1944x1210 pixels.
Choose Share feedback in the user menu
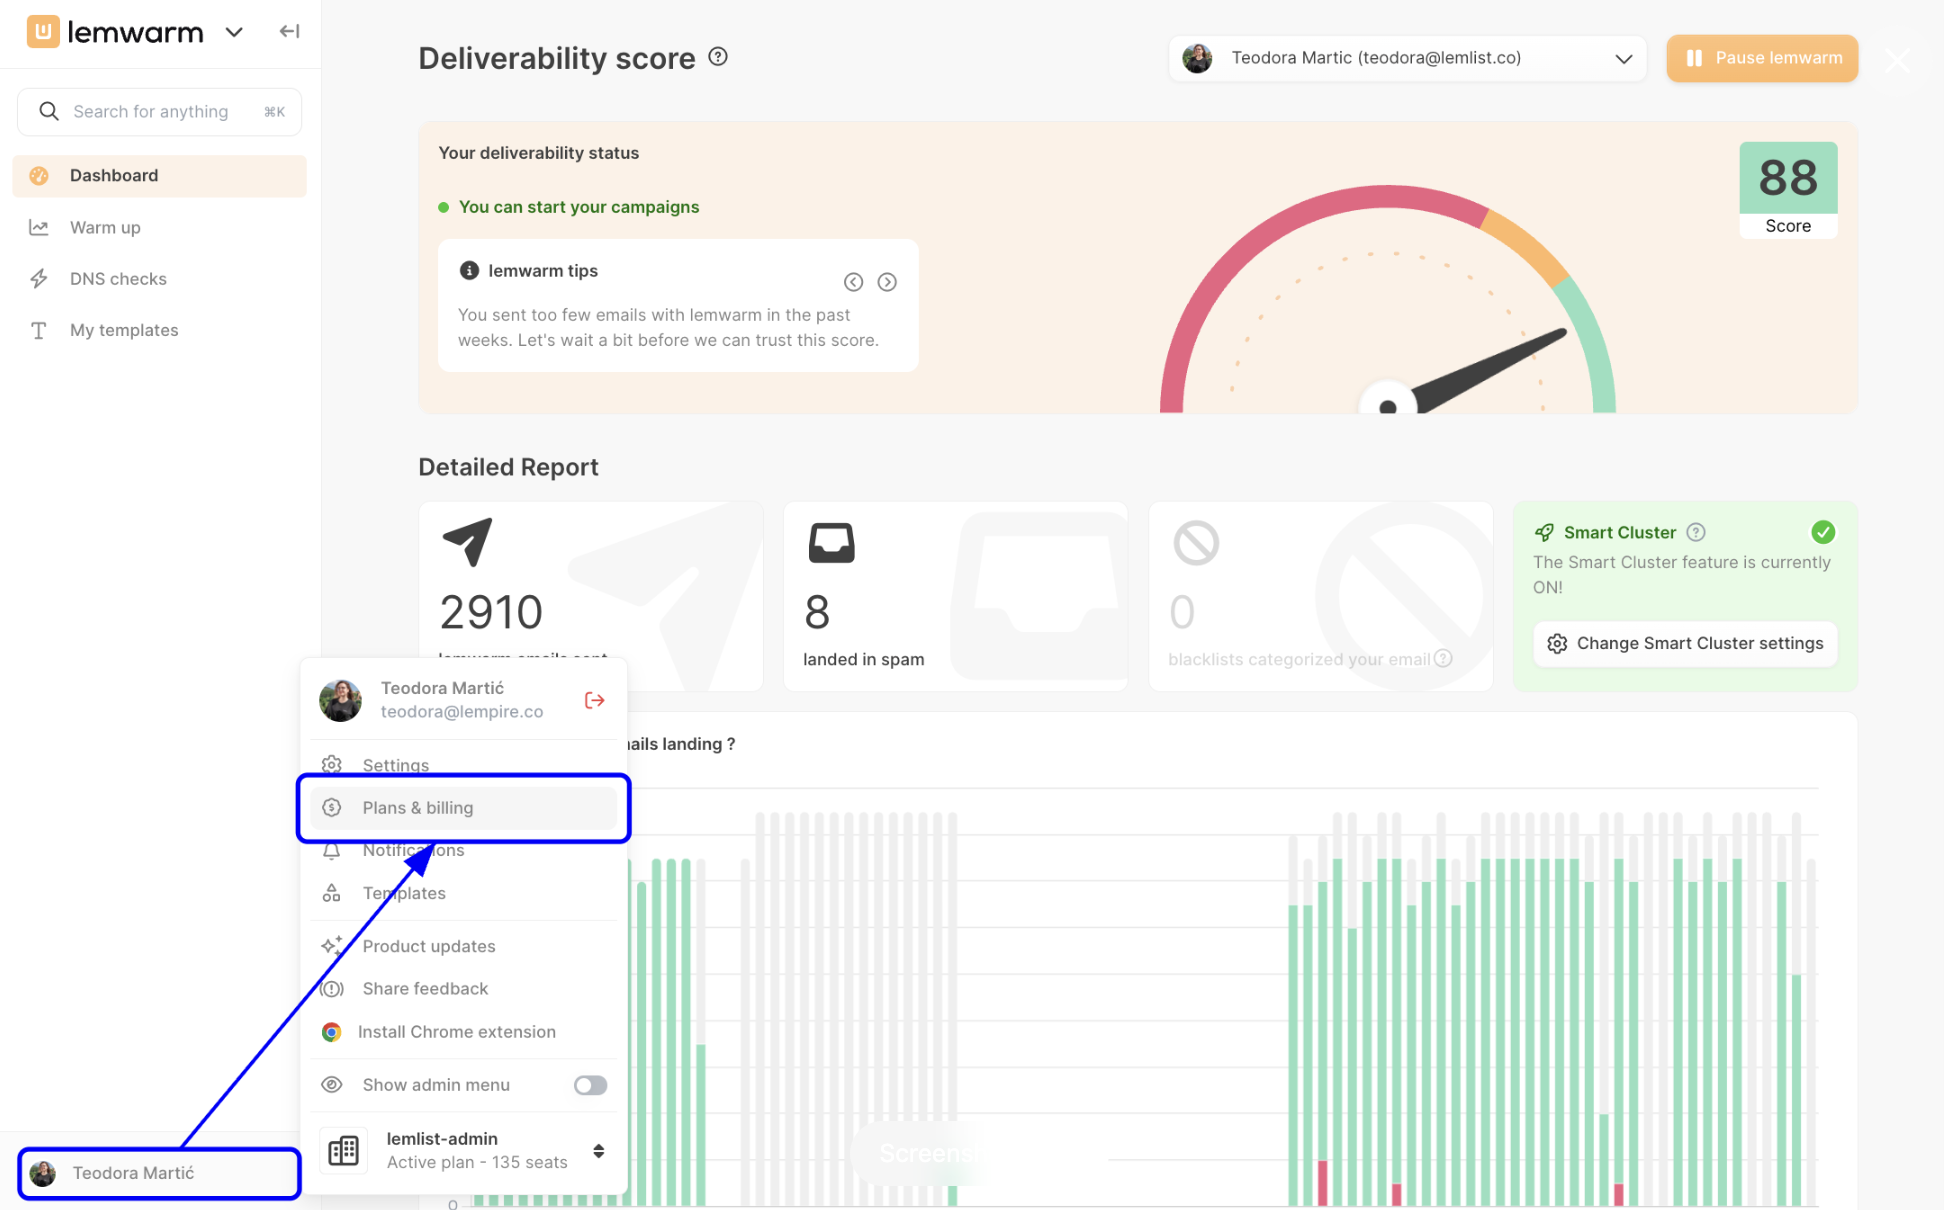[425, 989]
